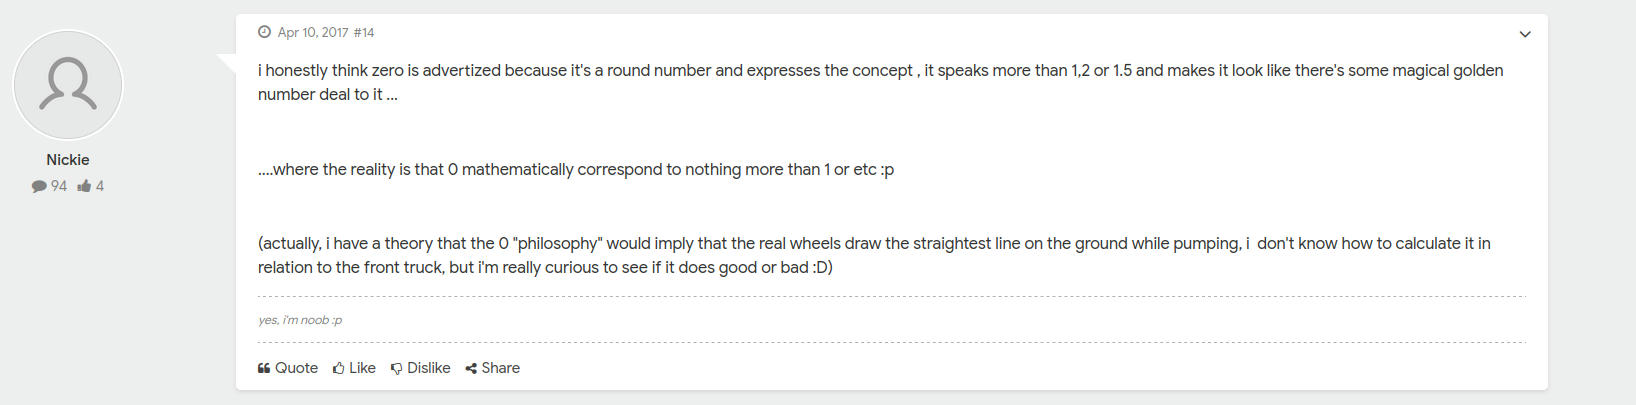
Task: Click the clock icon before post date
Action: [x=264, y=32]
